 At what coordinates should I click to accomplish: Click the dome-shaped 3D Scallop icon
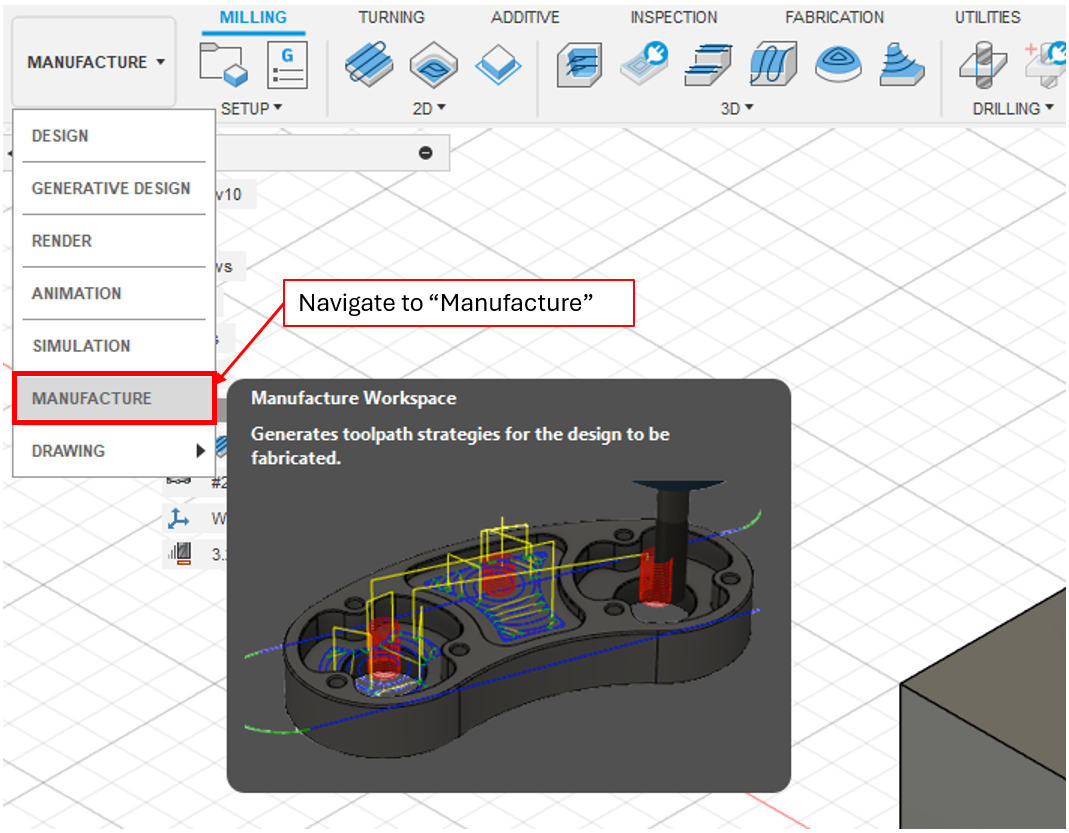[838, 64]
